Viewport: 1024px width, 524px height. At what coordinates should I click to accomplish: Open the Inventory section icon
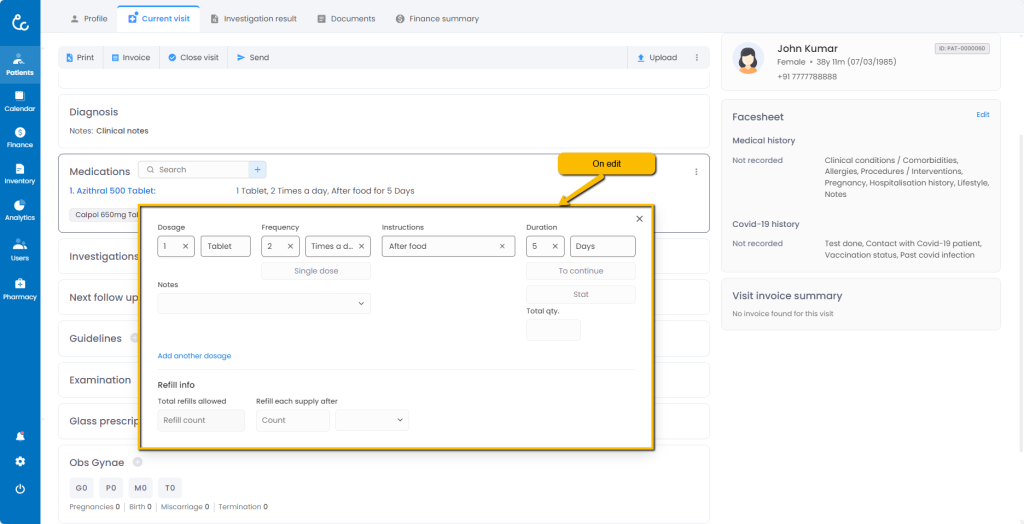click(x=20, y=173)
